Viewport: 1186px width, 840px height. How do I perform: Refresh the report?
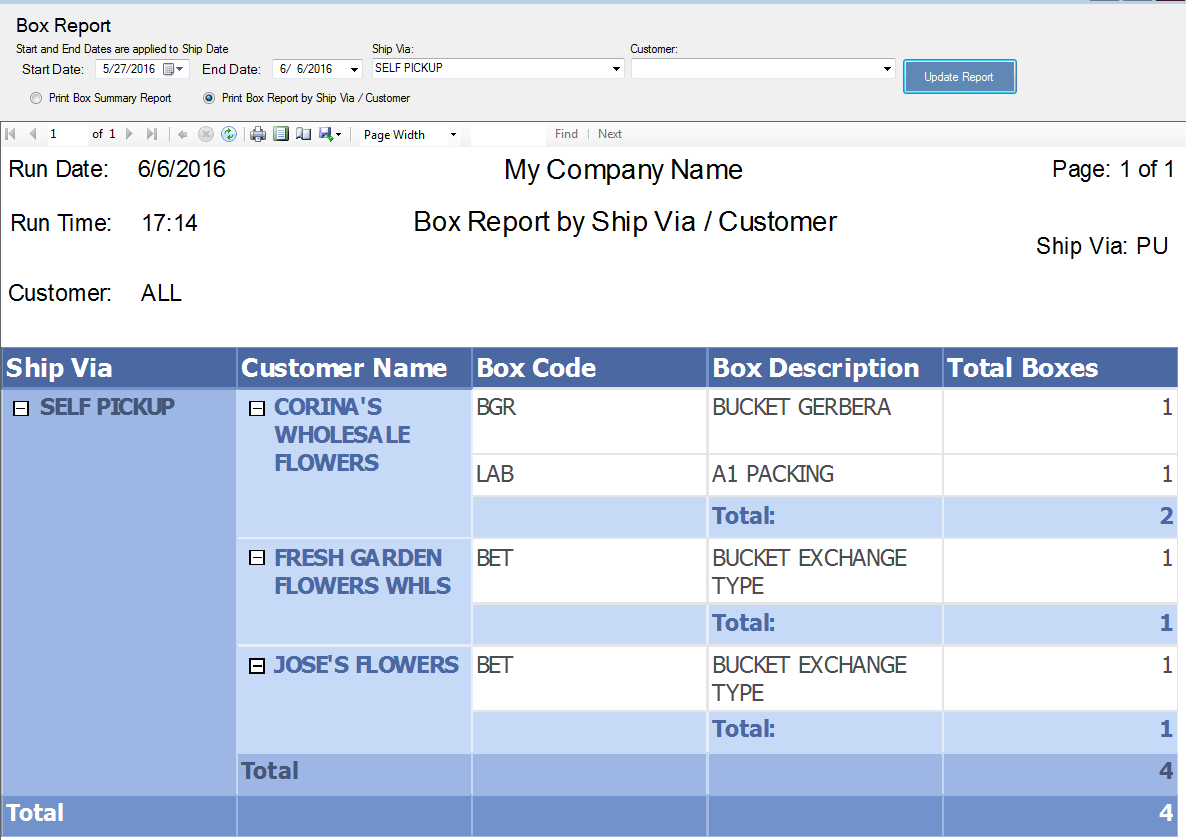pyautogui.click(x=228, y=134)
